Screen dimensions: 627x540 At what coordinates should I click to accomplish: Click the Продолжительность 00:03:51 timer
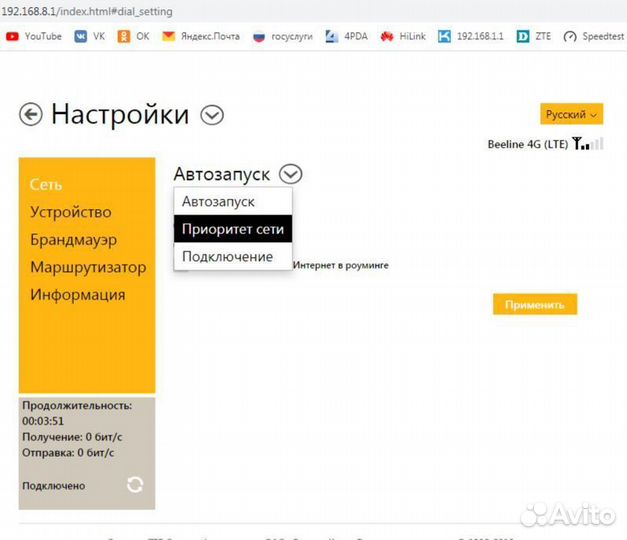77,413
